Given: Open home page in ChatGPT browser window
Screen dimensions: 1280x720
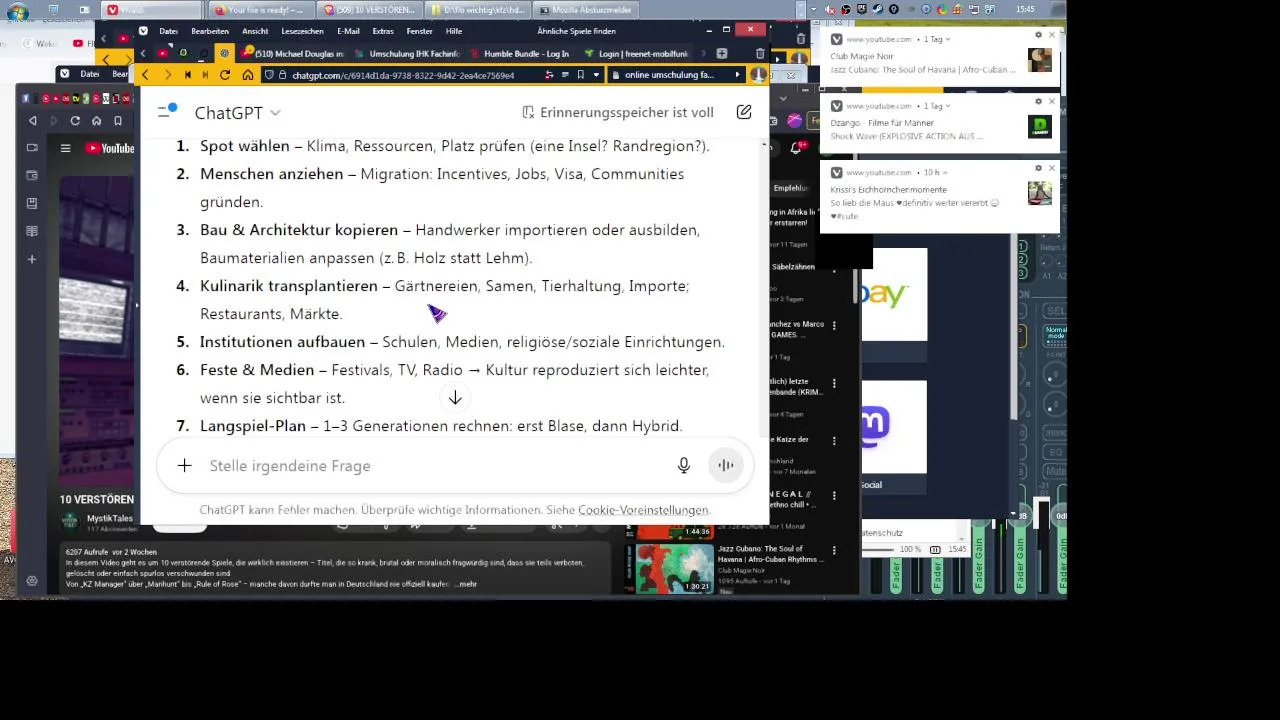Looking at the screenshot, I should (247, 75).
